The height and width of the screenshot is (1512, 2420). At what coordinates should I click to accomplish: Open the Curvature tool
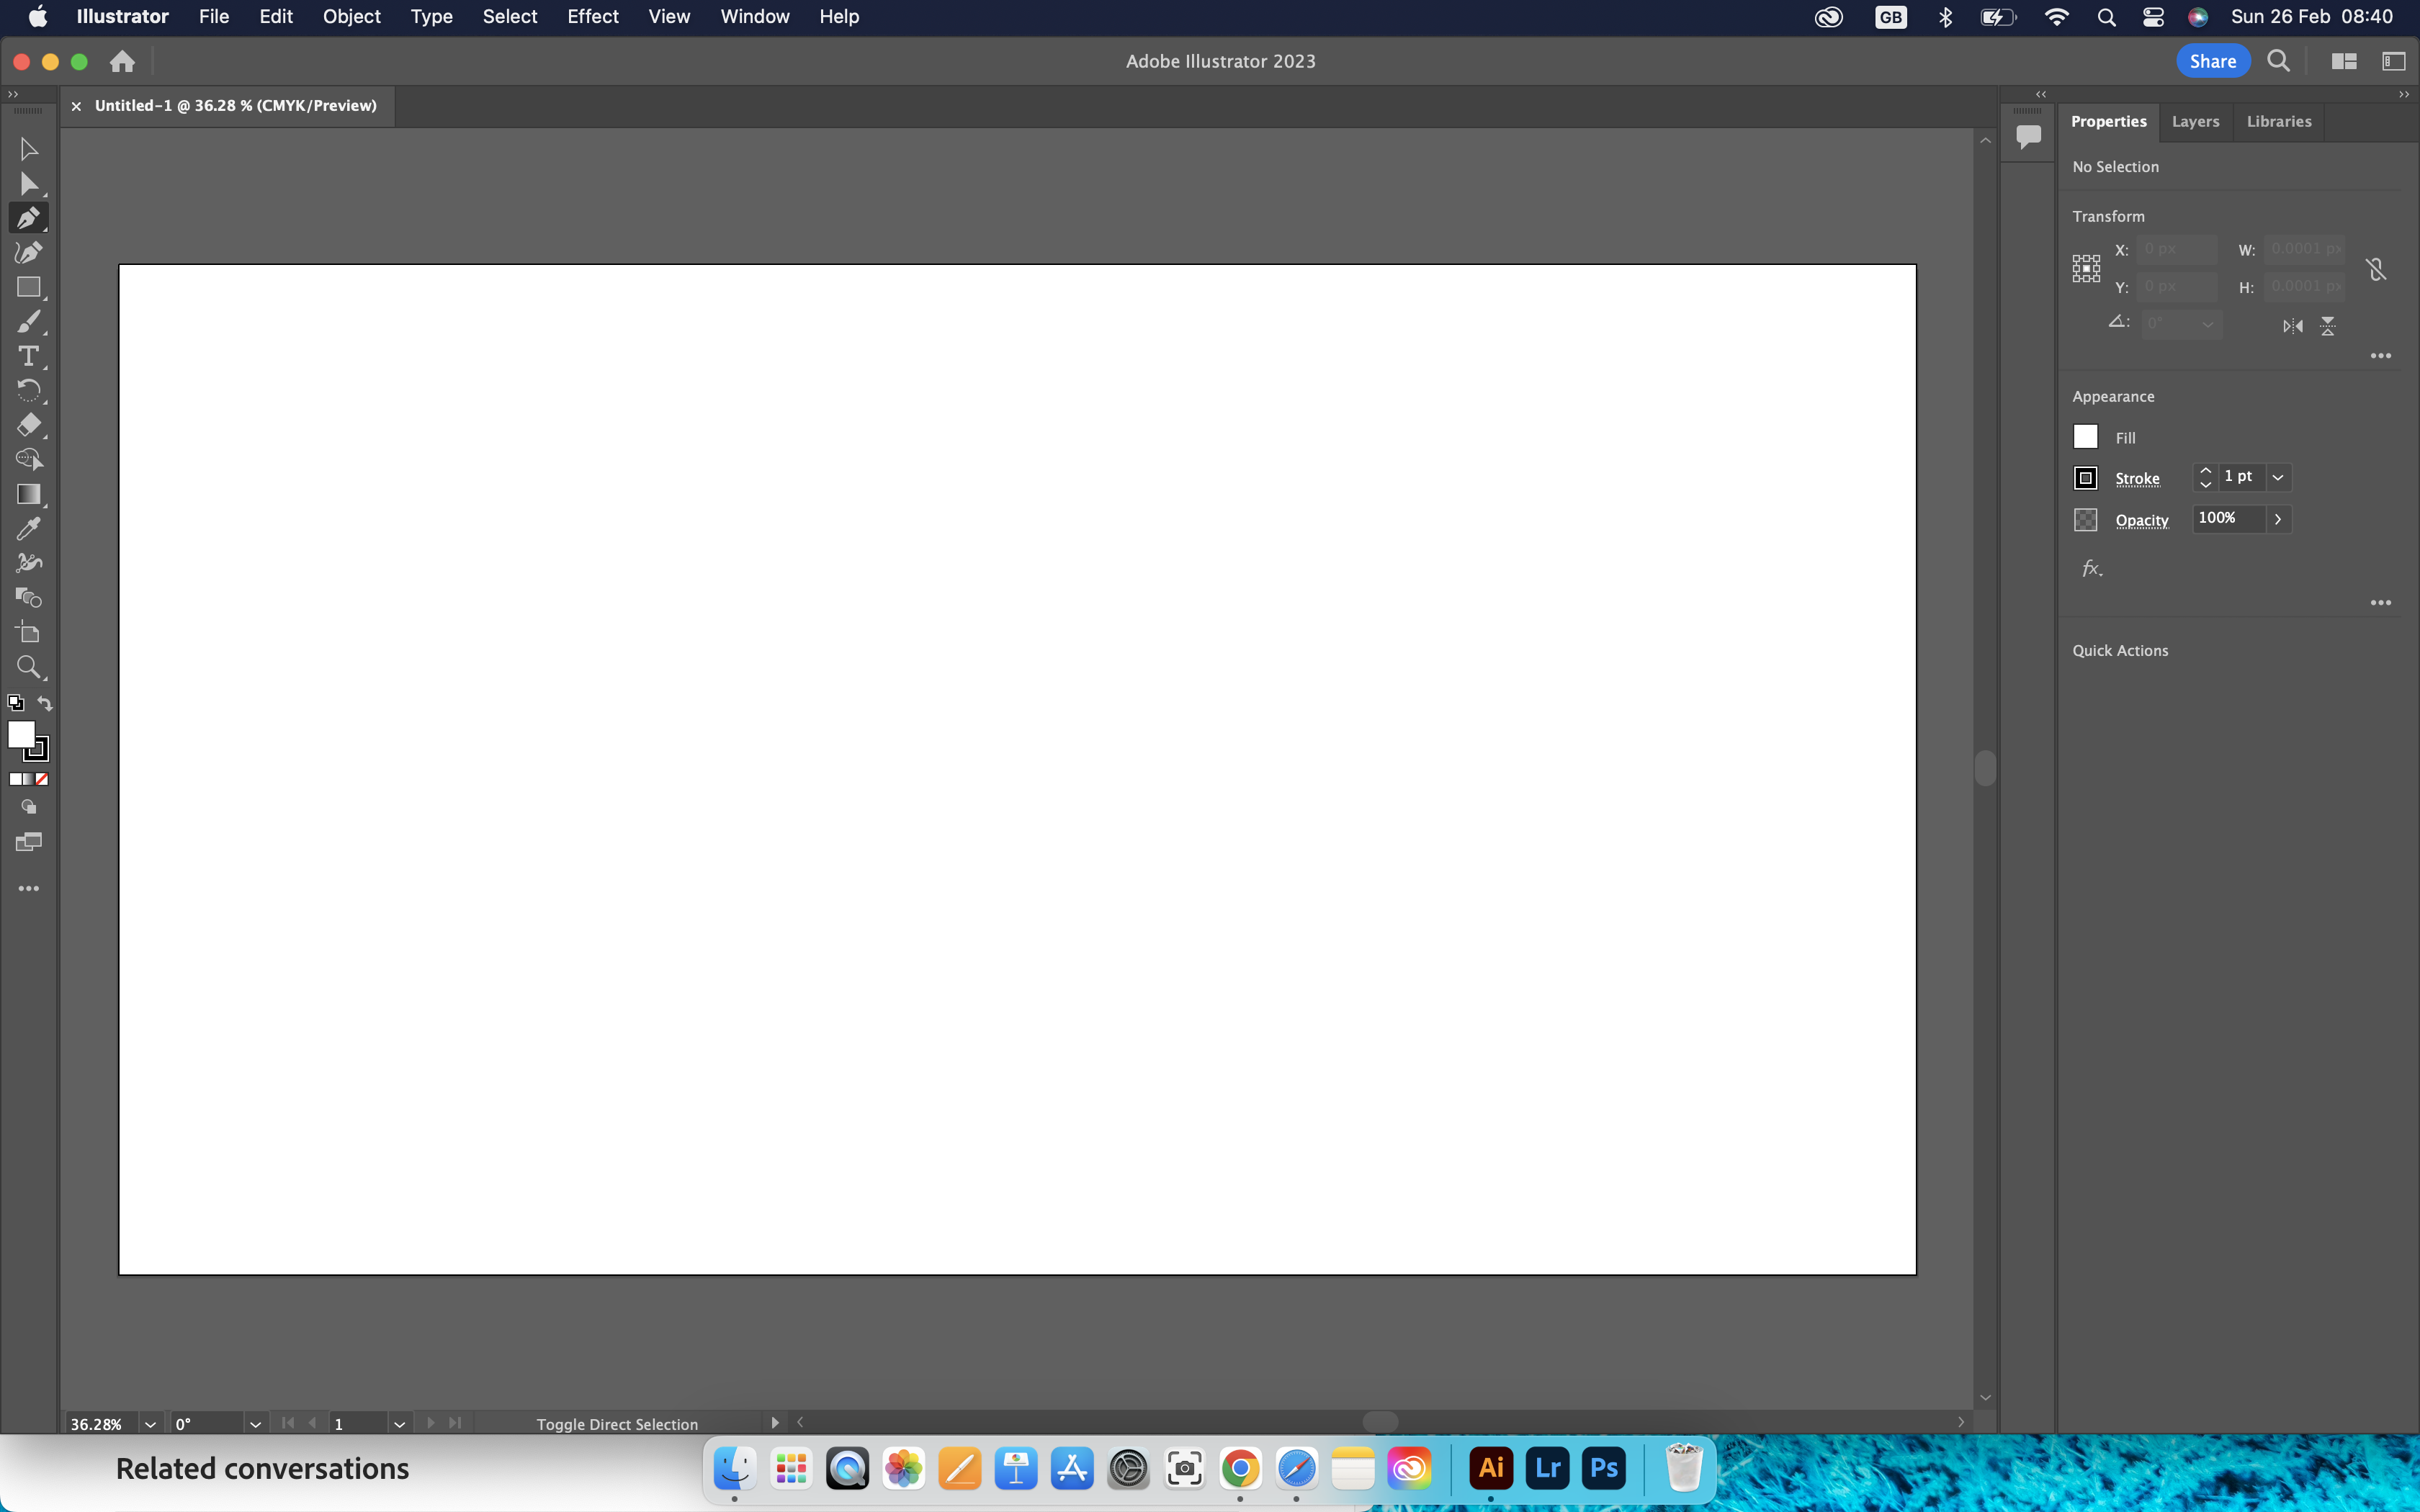(x=28, y=252)
